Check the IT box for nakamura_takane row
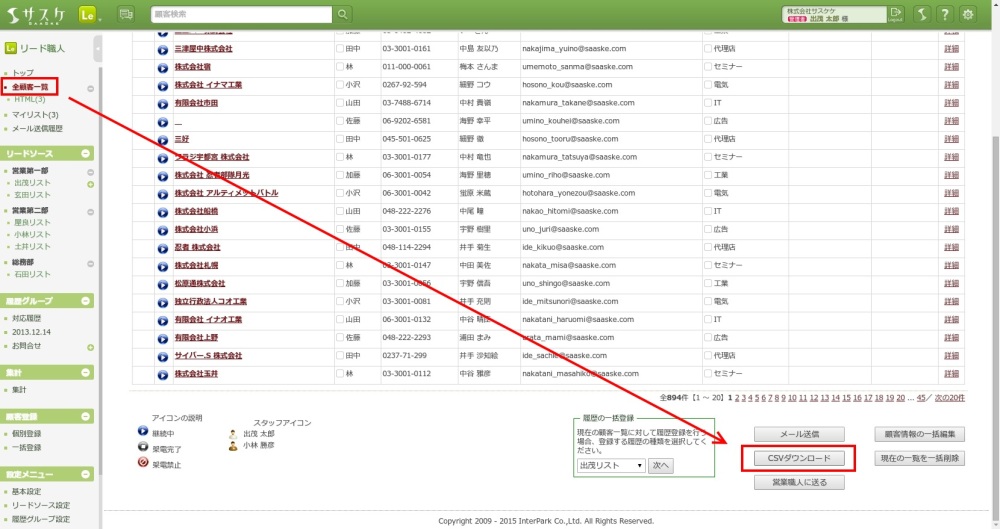The height and width of the screenshot is (529, 1000). pos(708,103)
